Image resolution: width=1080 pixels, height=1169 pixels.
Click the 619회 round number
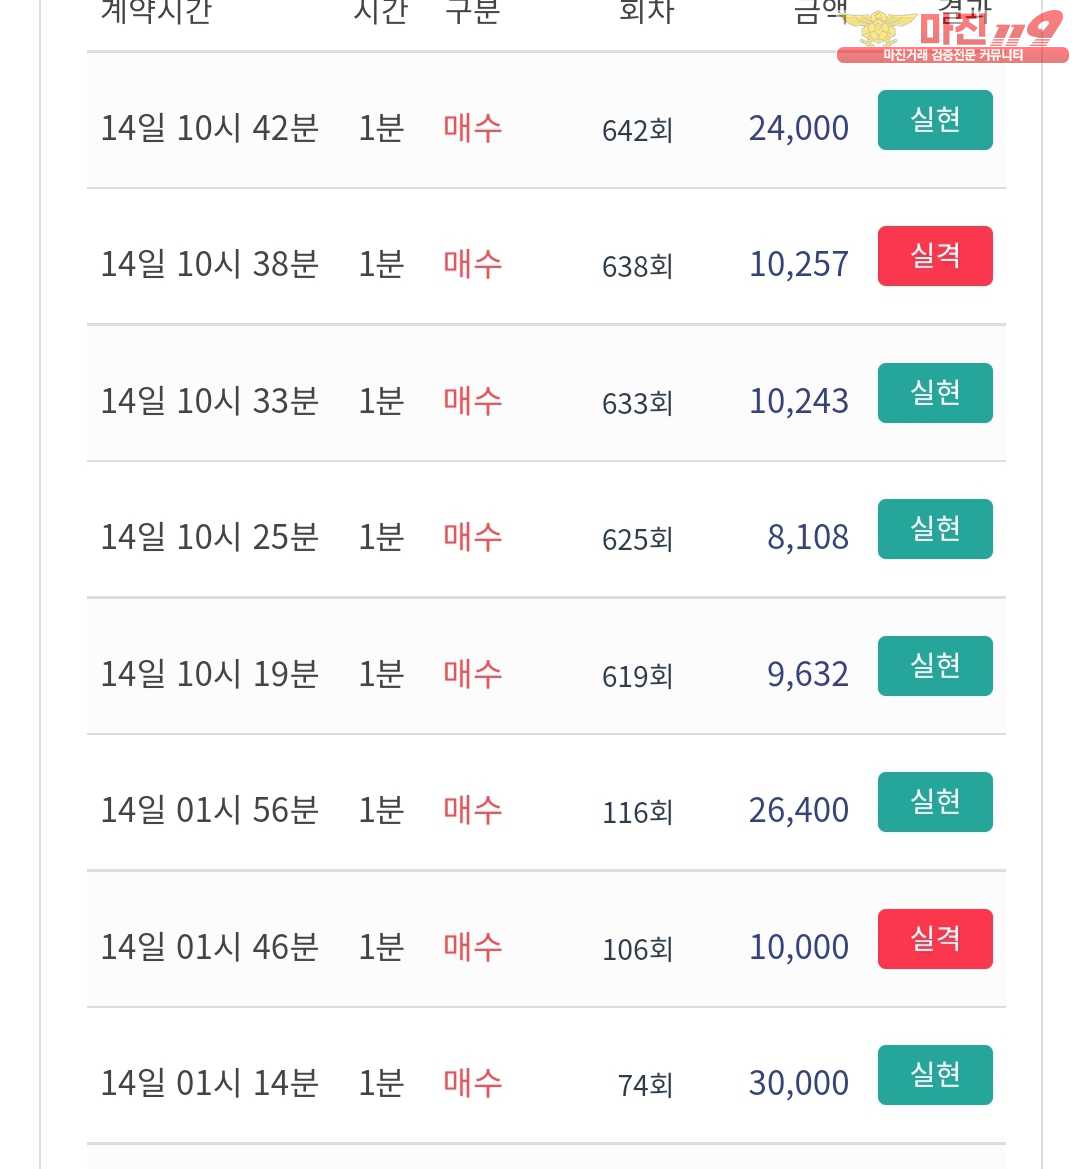tap(637, 676)
